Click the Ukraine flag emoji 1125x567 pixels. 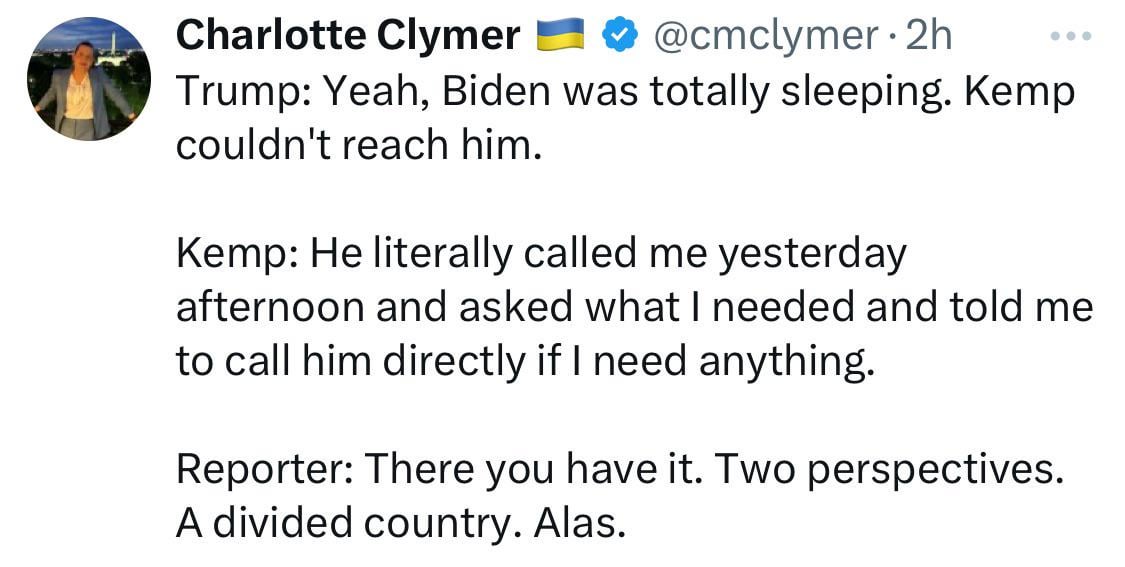pos(561,36)
